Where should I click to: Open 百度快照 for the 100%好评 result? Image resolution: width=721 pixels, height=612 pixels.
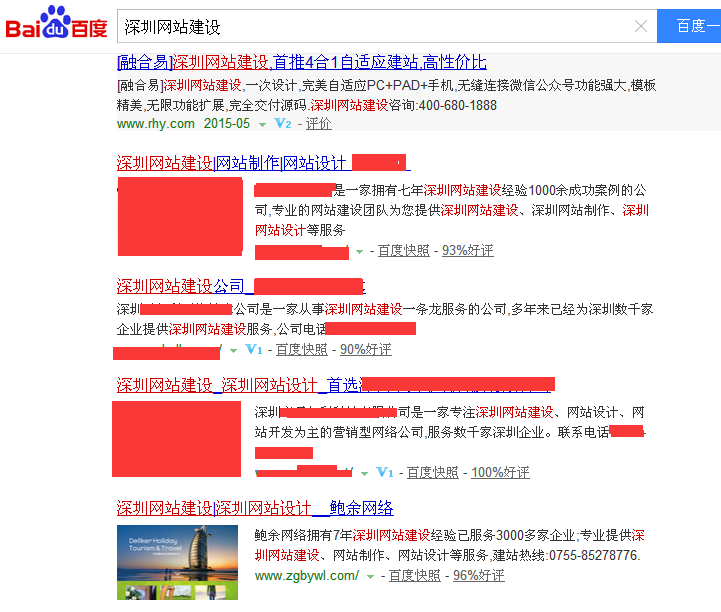(x=433, y=472)
